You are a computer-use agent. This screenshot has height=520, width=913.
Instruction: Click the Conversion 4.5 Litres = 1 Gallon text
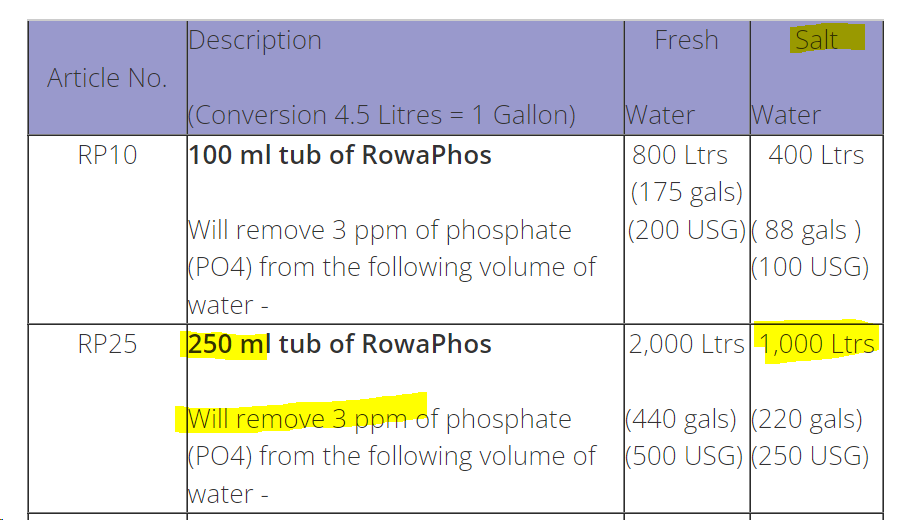382,115
